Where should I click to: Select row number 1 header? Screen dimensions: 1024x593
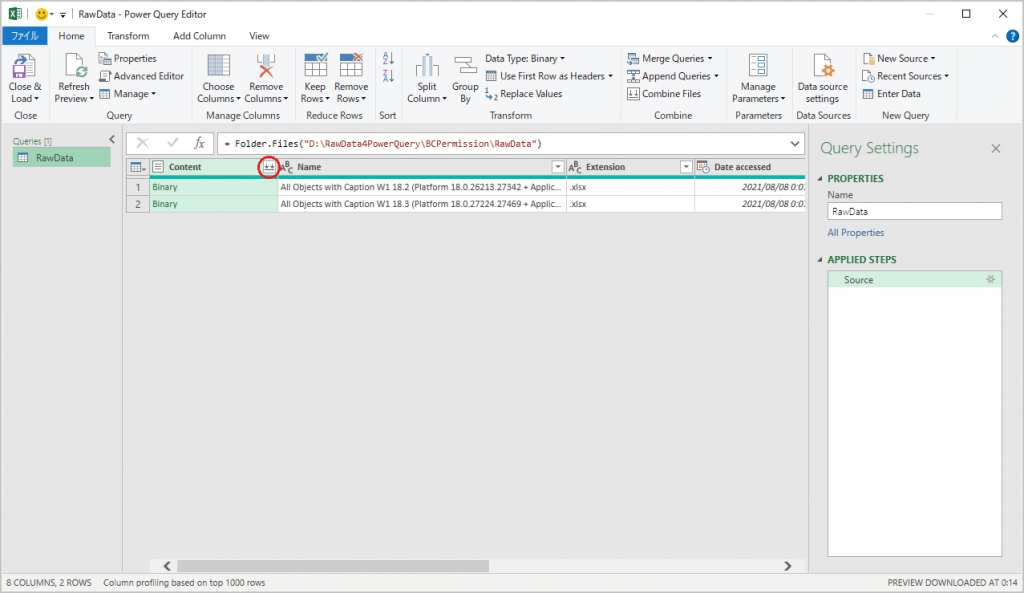click(x=138, y=187)
